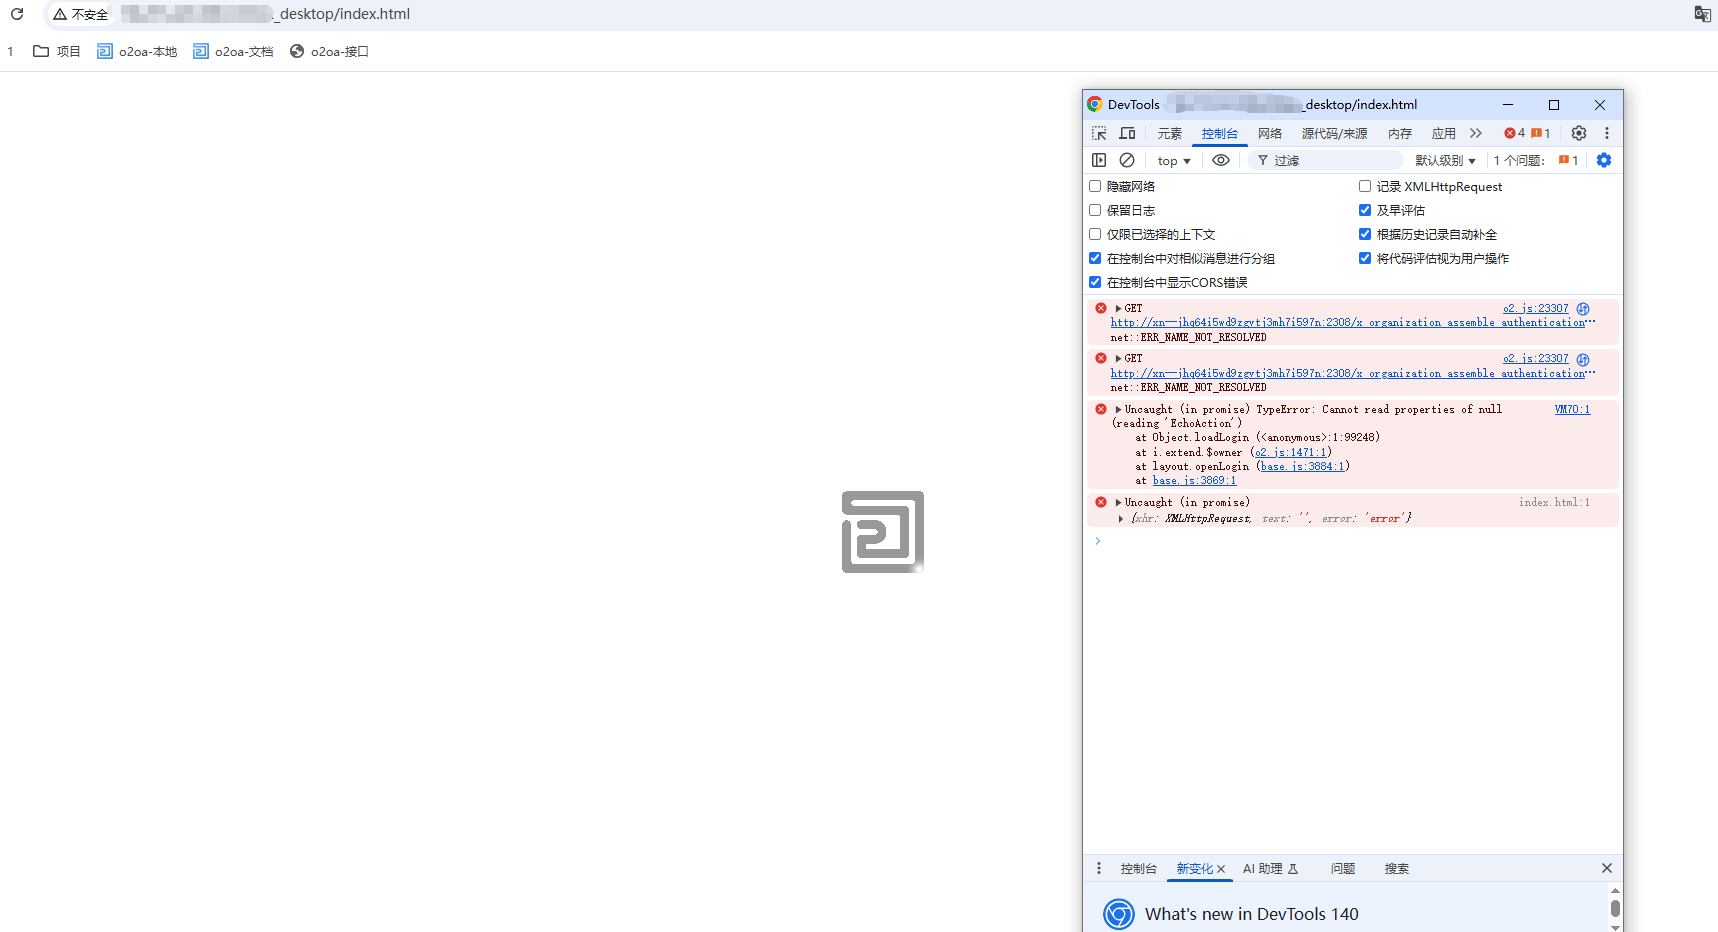Open the top JavaScript context dropdown
Image resolution: width=1718 pixels, height=932 pixels.
pos(1174,160)
